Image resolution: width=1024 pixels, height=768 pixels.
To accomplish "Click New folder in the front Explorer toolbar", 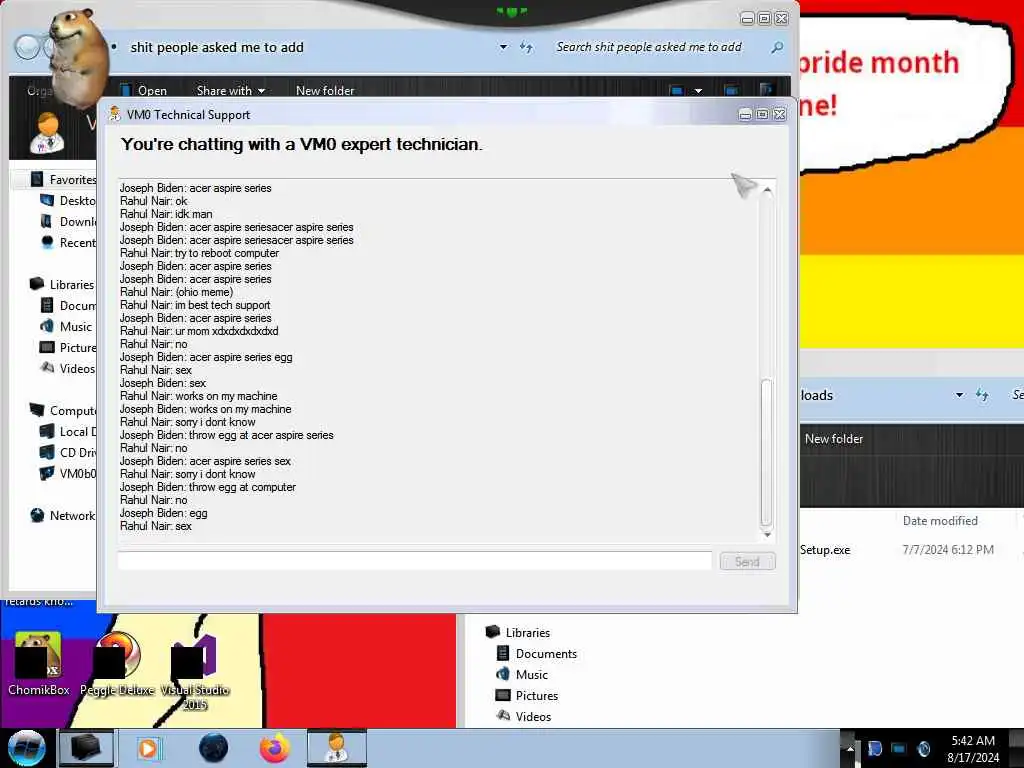I will pos(325,91).
